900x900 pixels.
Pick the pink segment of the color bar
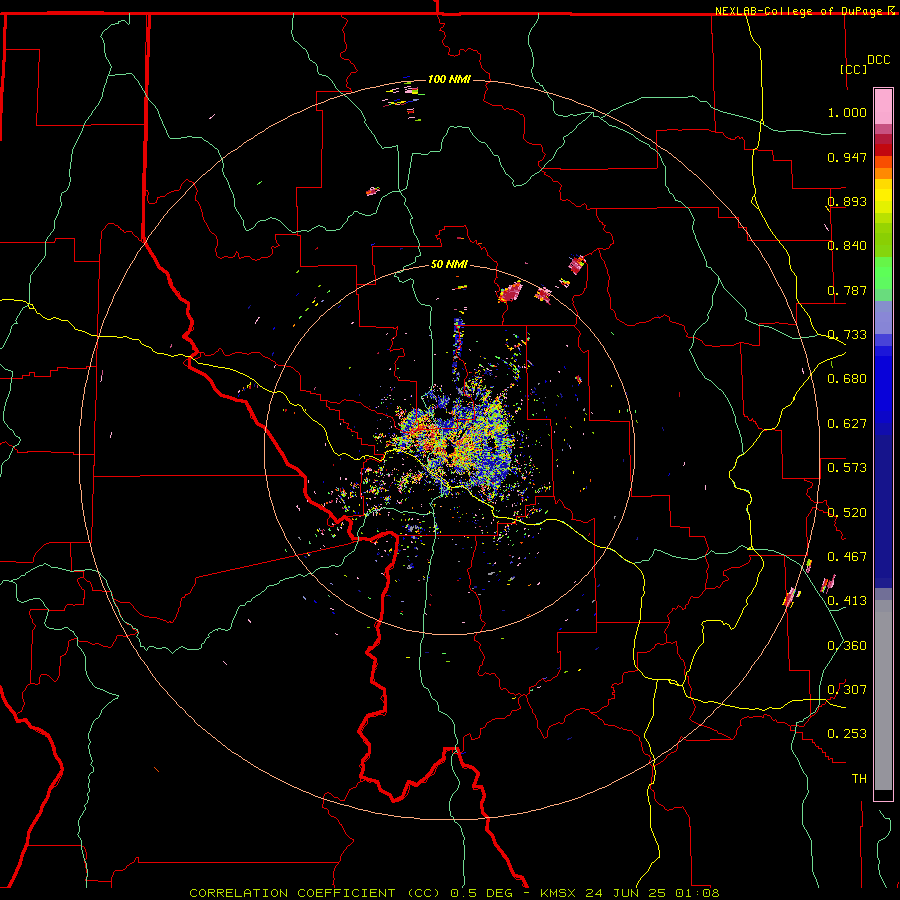click(x=883, y=106)
